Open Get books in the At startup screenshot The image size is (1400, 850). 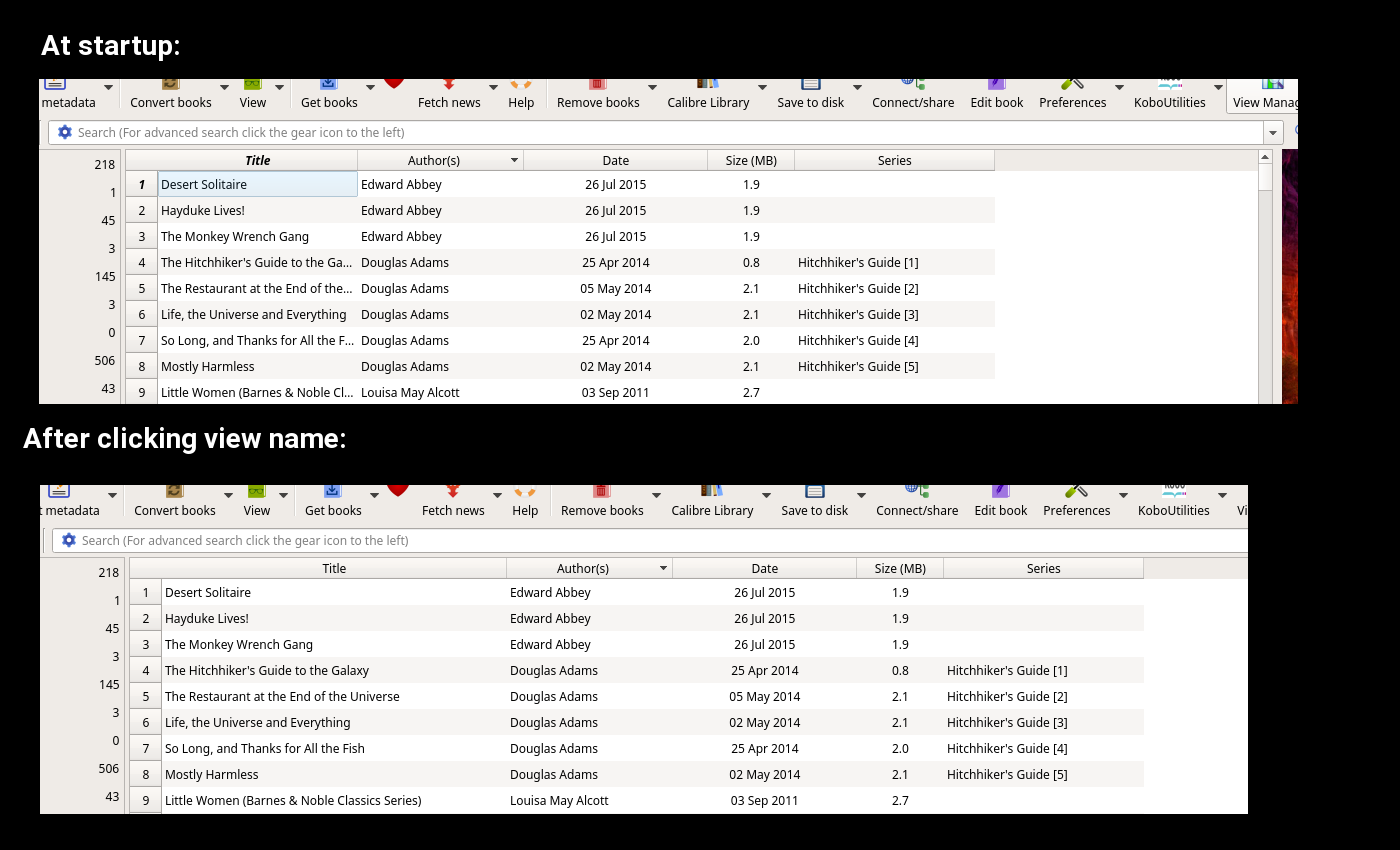point(329,94)
